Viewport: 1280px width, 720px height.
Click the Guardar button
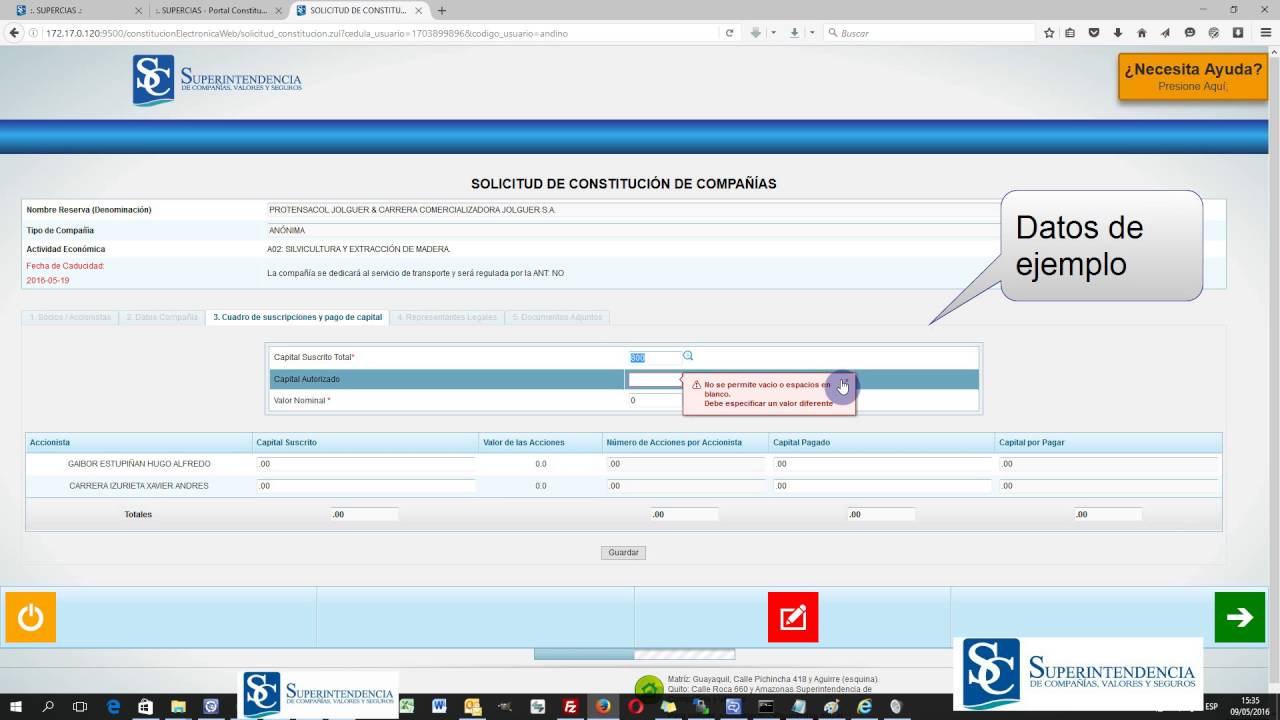(x=623, y=552)
